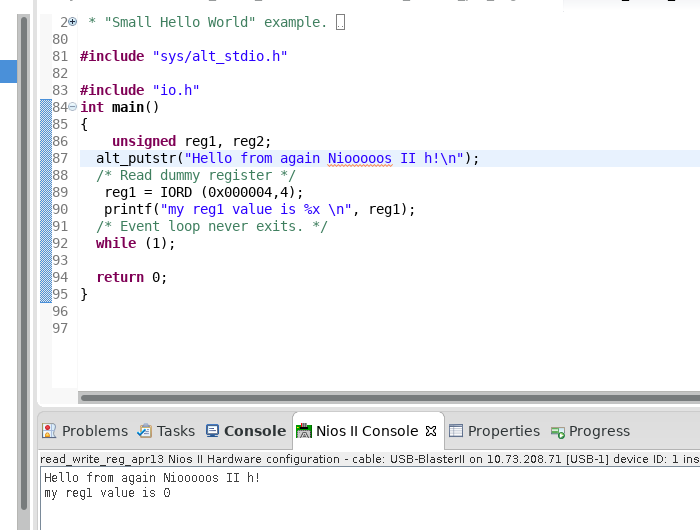Click the Problems tab icon
This screenshot has height=530, width=700.
[x=49, y=431]
